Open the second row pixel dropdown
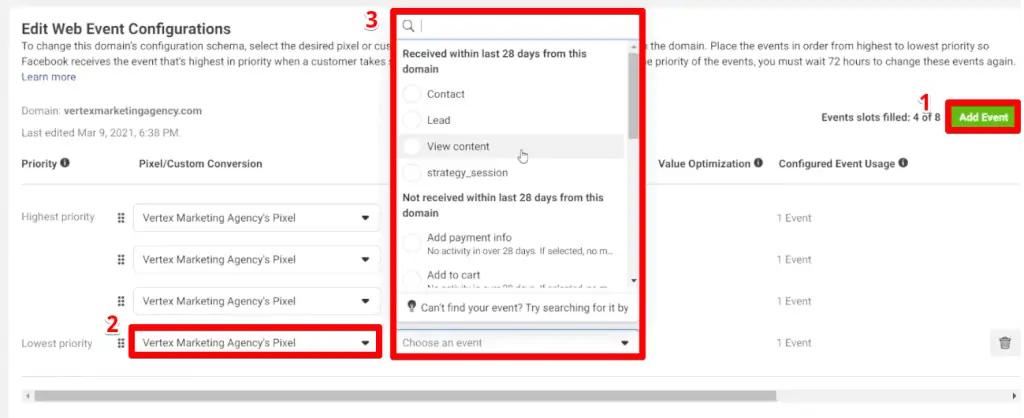The image size is (1024, 418). pyautogui.click(x=257, y=259)
